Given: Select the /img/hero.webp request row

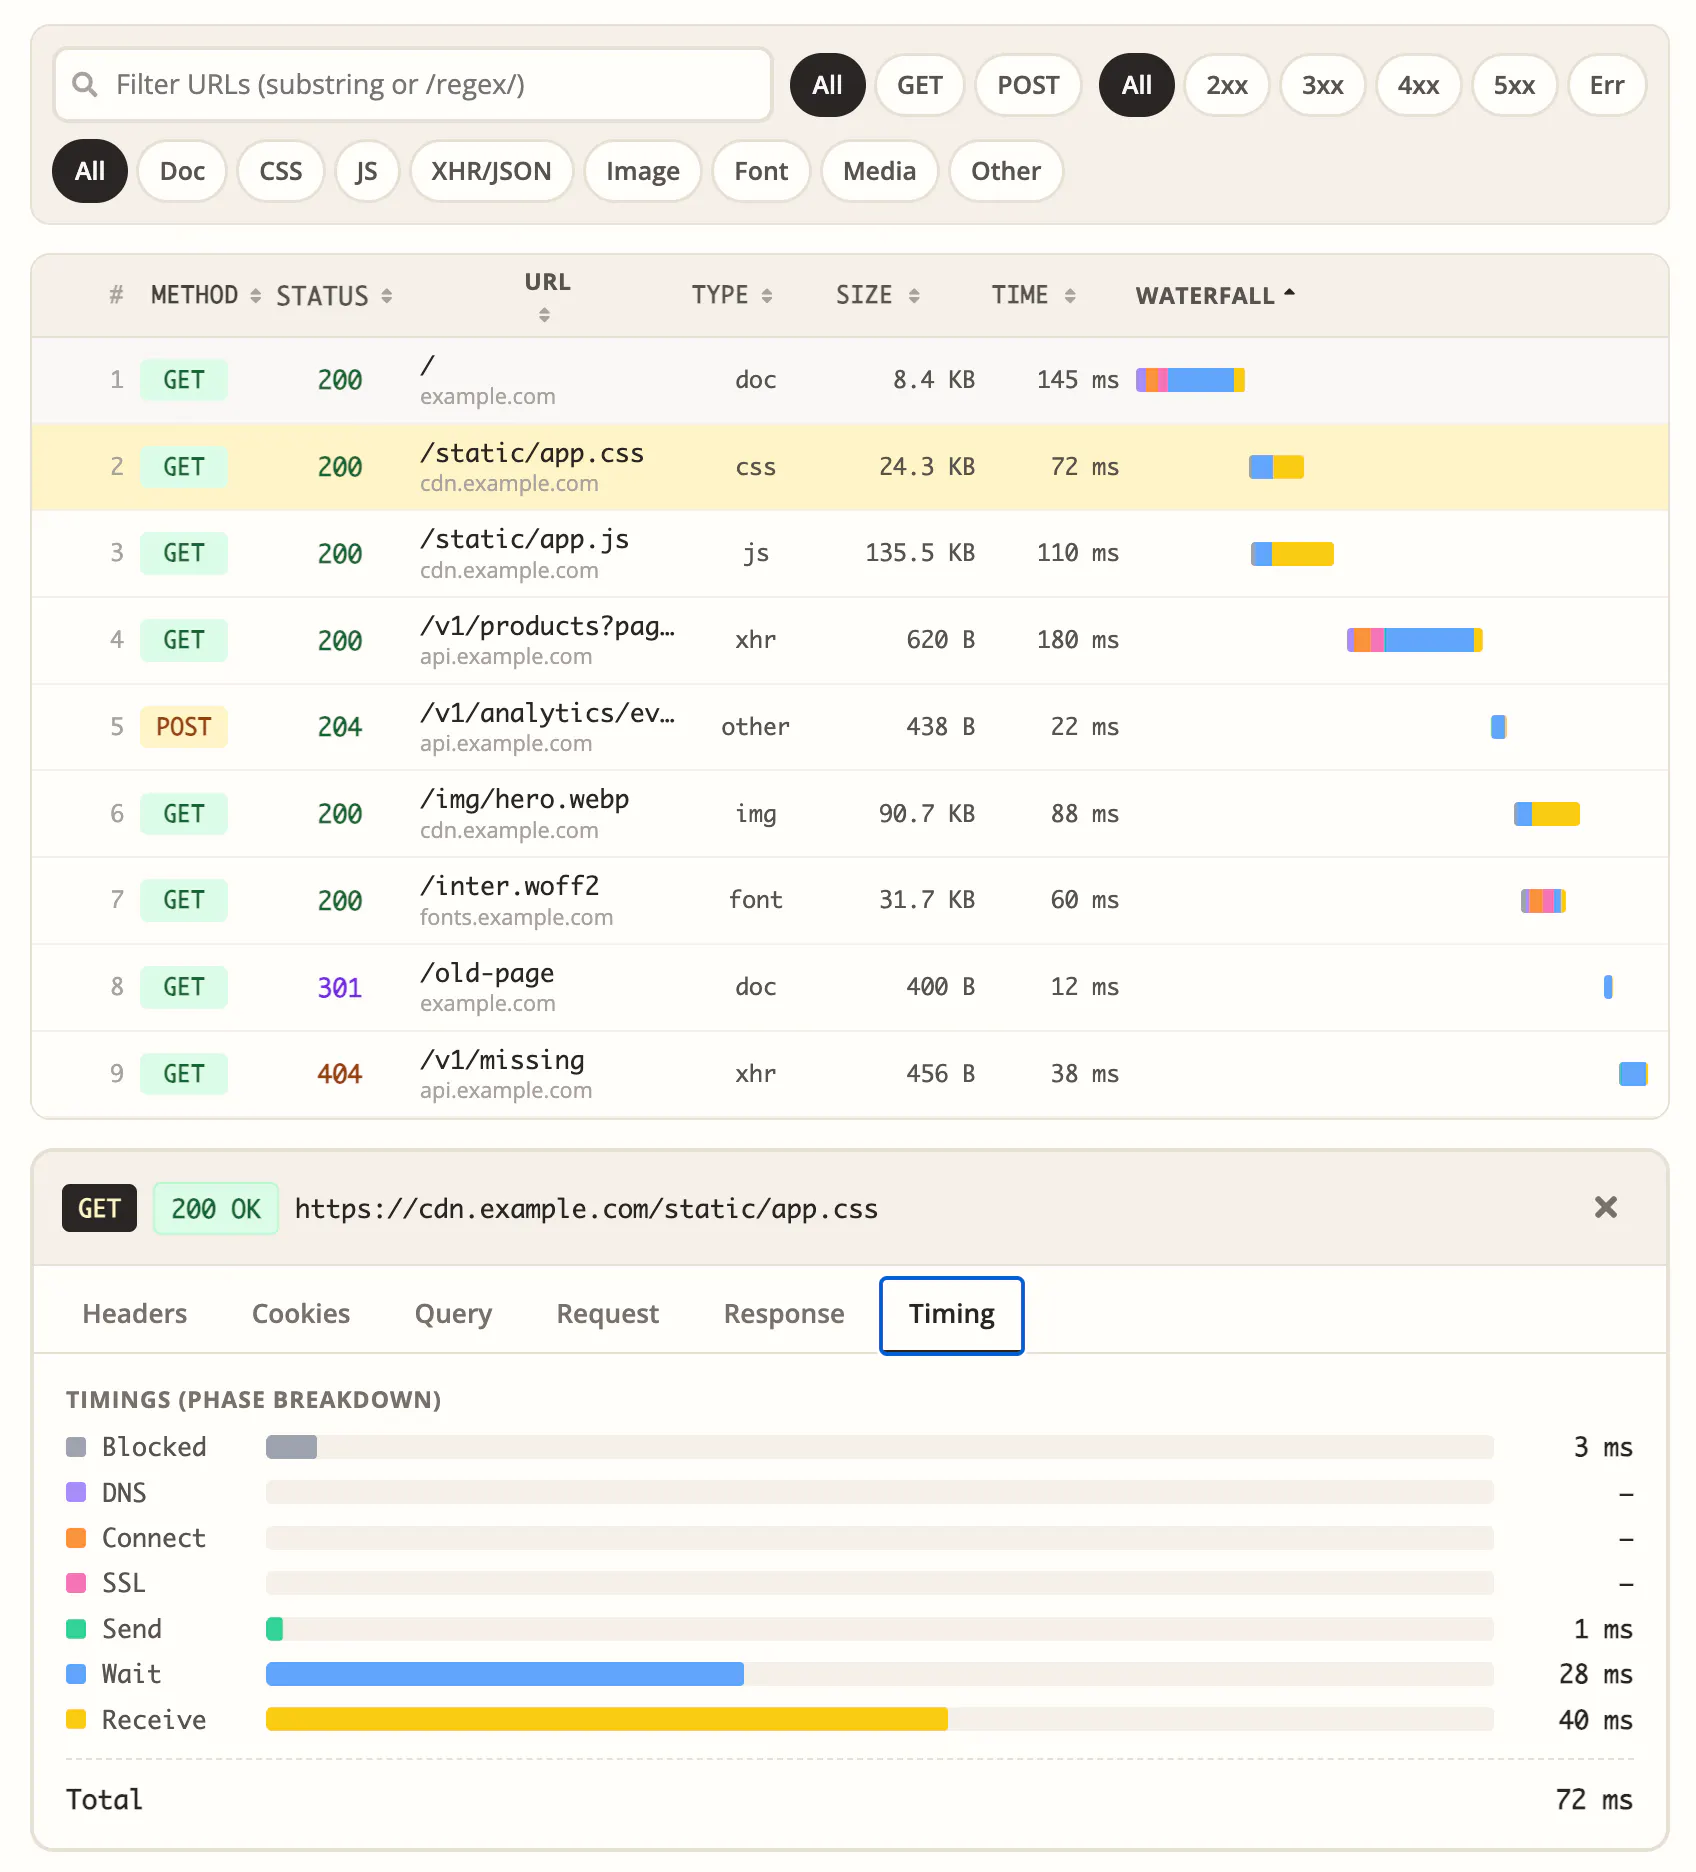Looking at the screenshot, I should (x=850, y=814).
